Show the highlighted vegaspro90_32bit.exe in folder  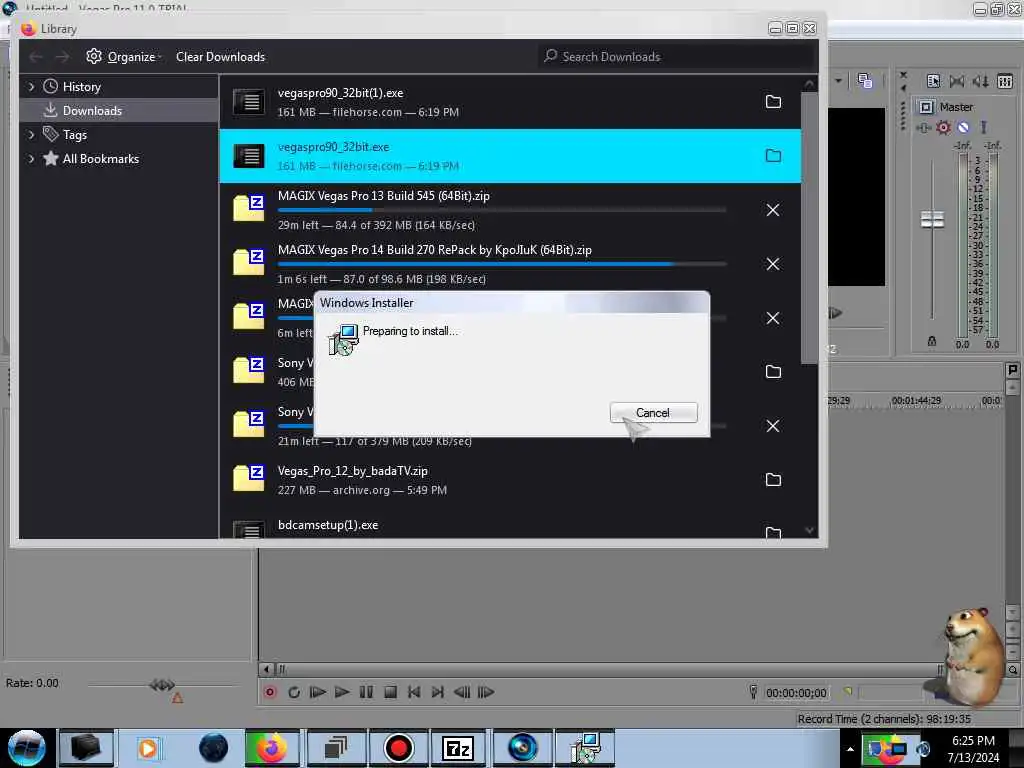pyautogui.click(x=773, y=155)
